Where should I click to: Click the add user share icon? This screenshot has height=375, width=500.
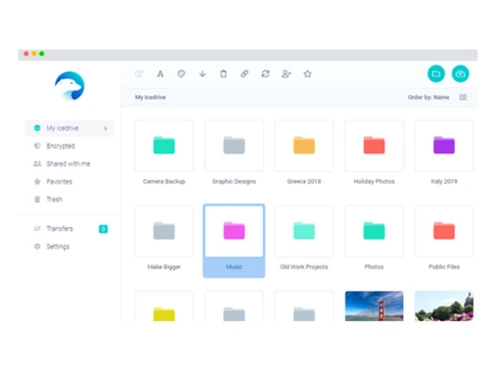point(286,74)
